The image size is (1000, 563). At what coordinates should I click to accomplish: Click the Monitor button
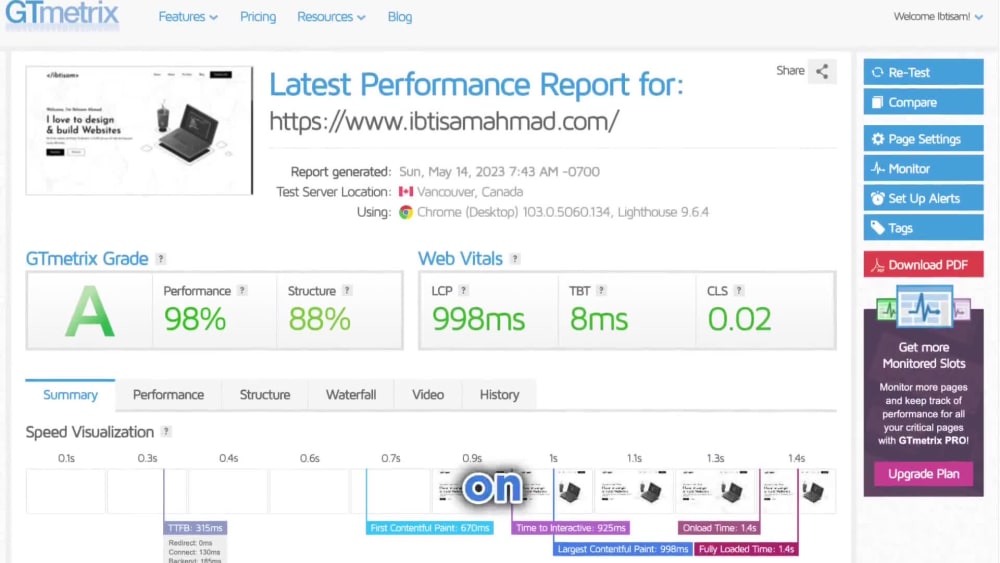pyautogui.click(x=923, y=168)
